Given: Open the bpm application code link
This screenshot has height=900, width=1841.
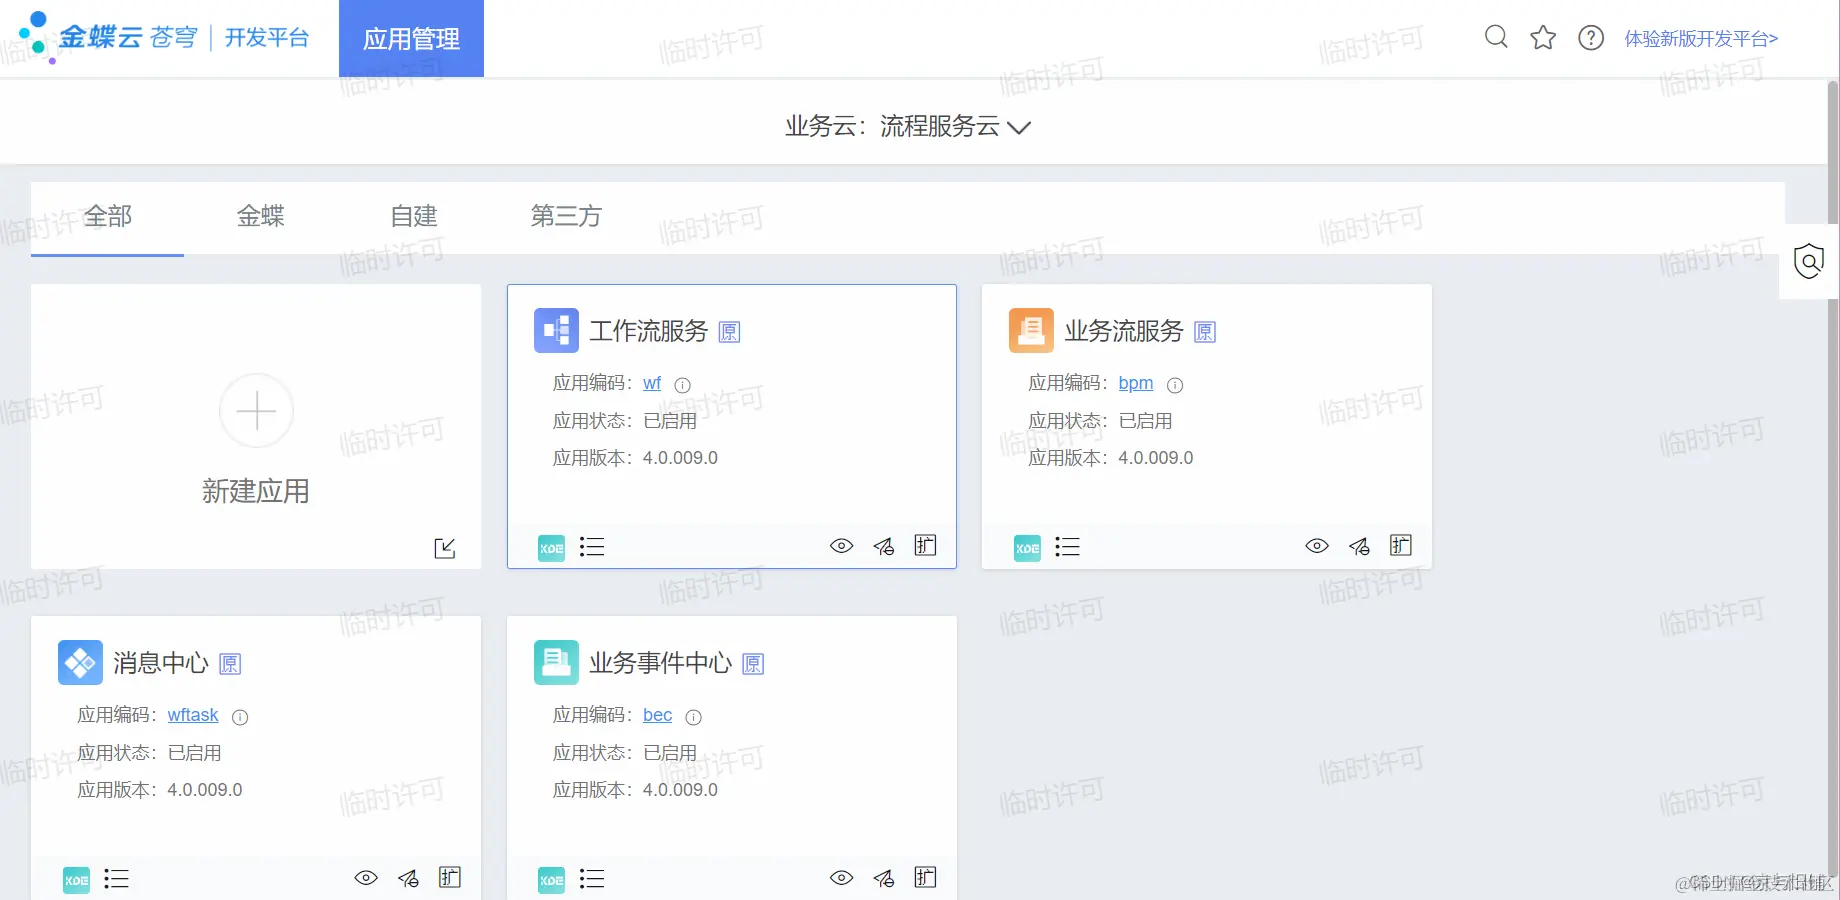Looking at the screenshot, I should [1136, 383].
